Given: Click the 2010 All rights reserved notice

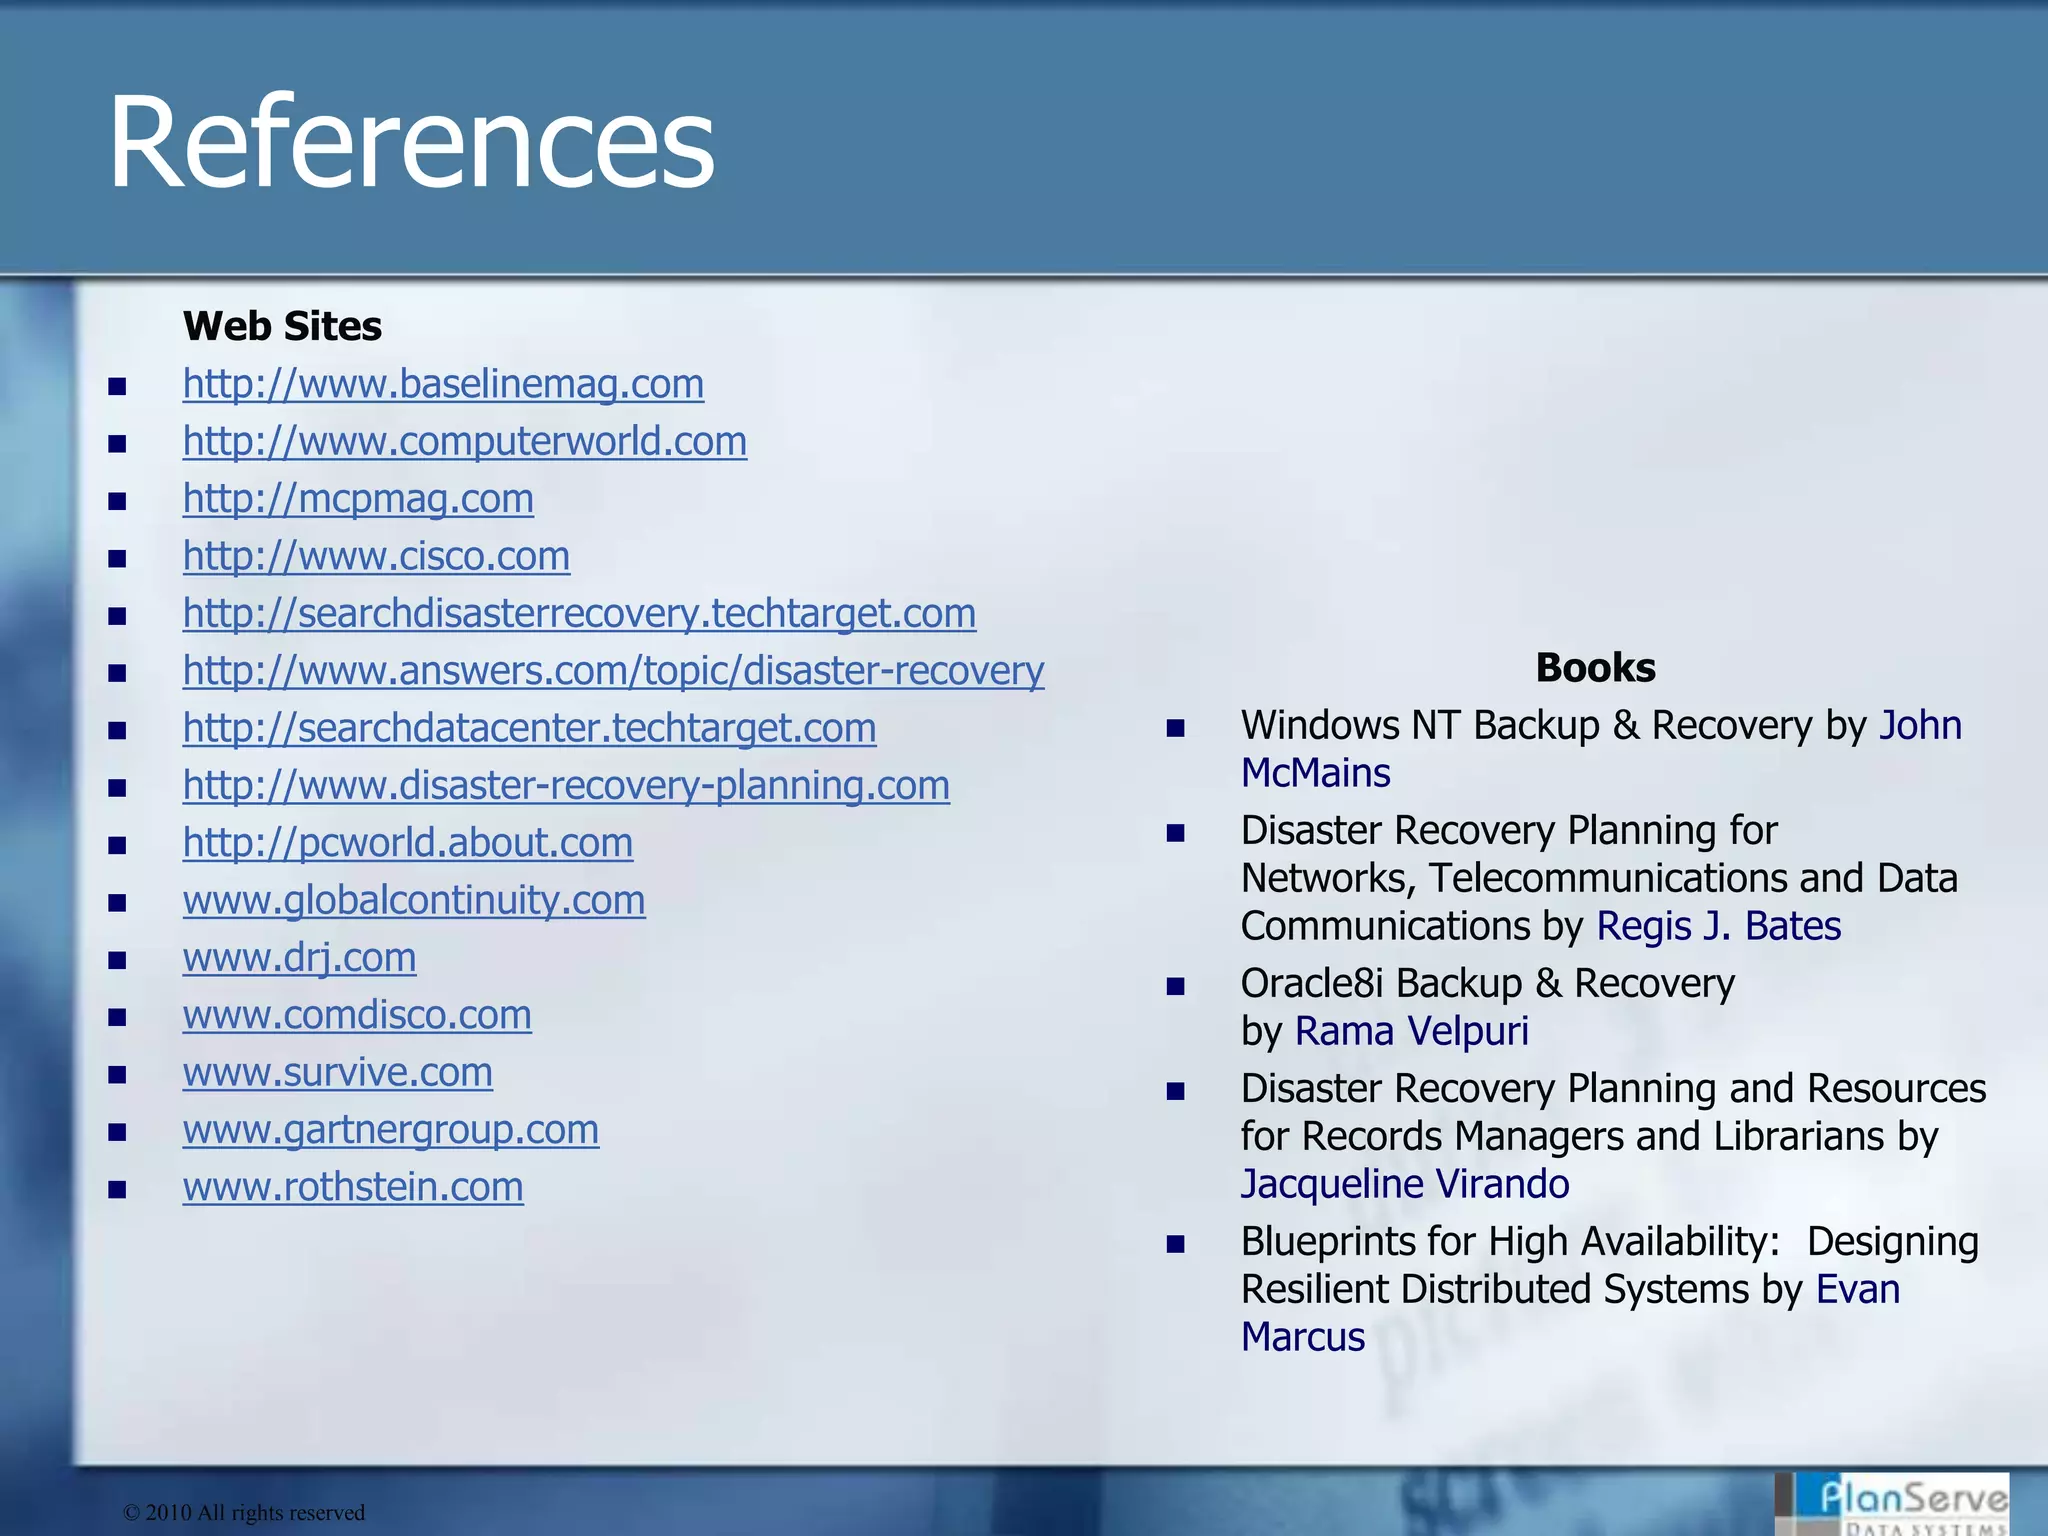Looking at the screenshot, I should point(244,1512).
